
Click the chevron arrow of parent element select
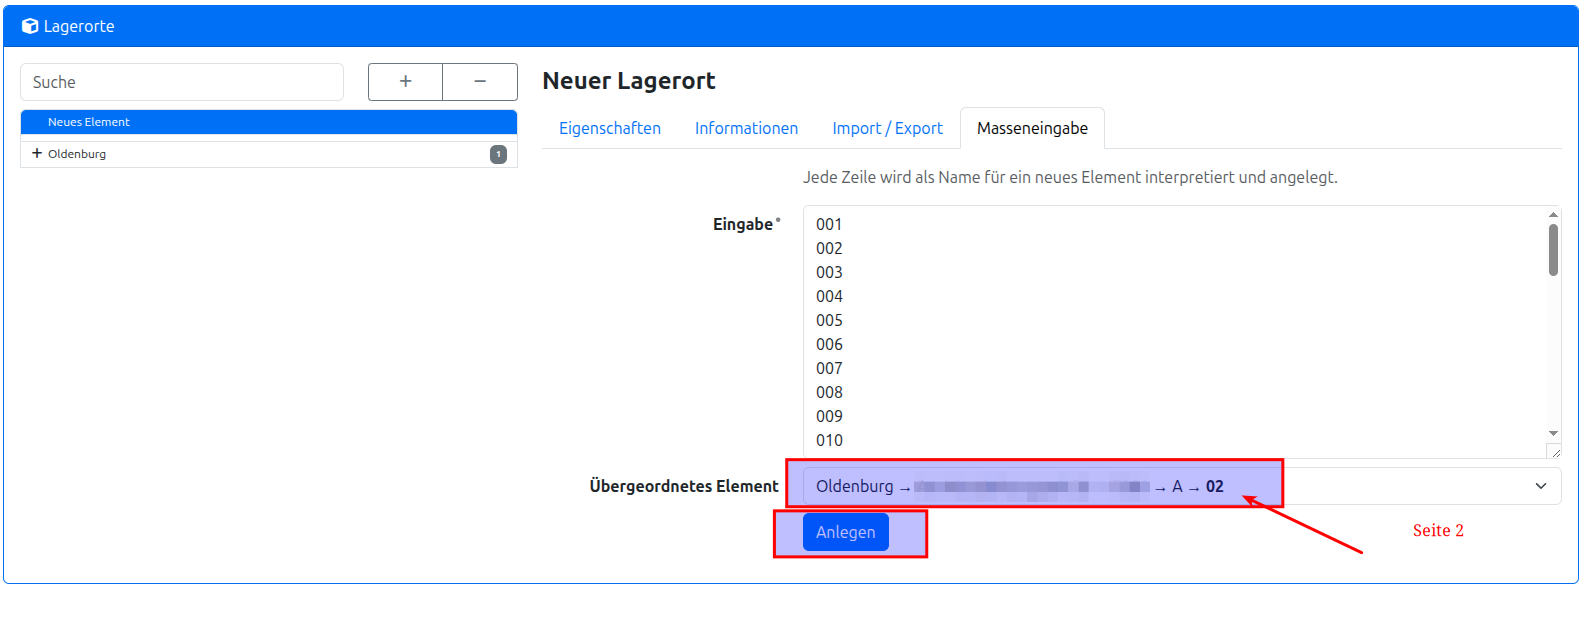[x=1541, y=486]
